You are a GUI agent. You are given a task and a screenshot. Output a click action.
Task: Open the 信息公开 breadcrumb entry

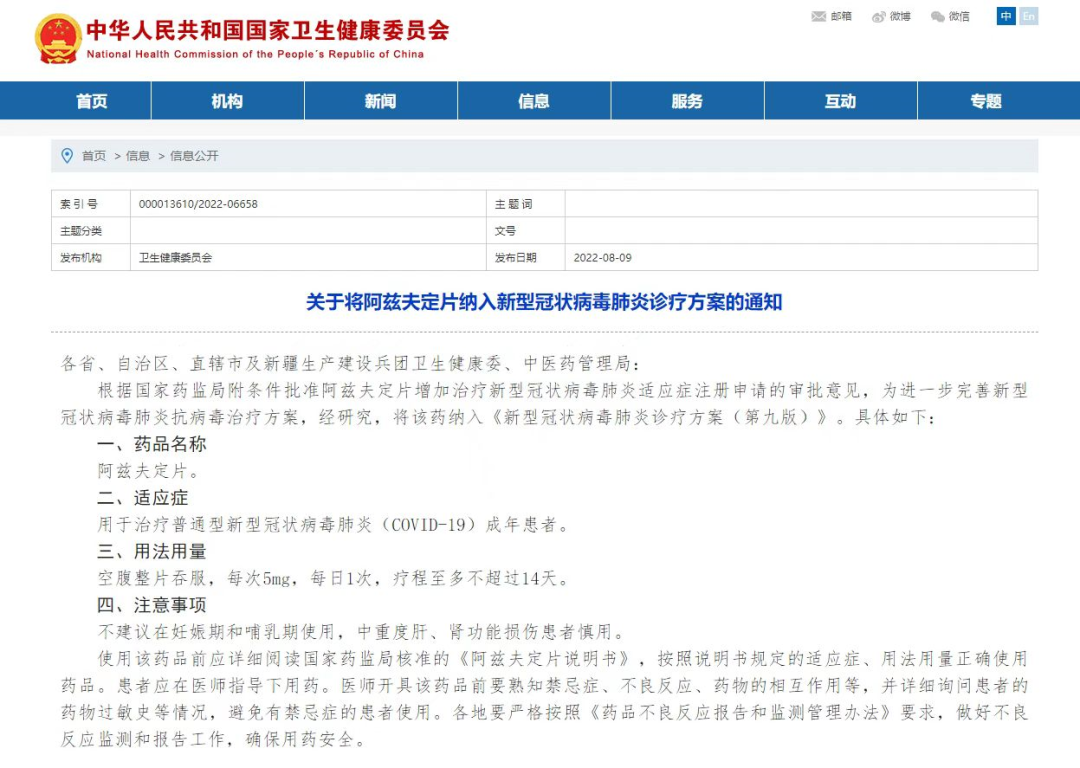(x=193, y=156)
